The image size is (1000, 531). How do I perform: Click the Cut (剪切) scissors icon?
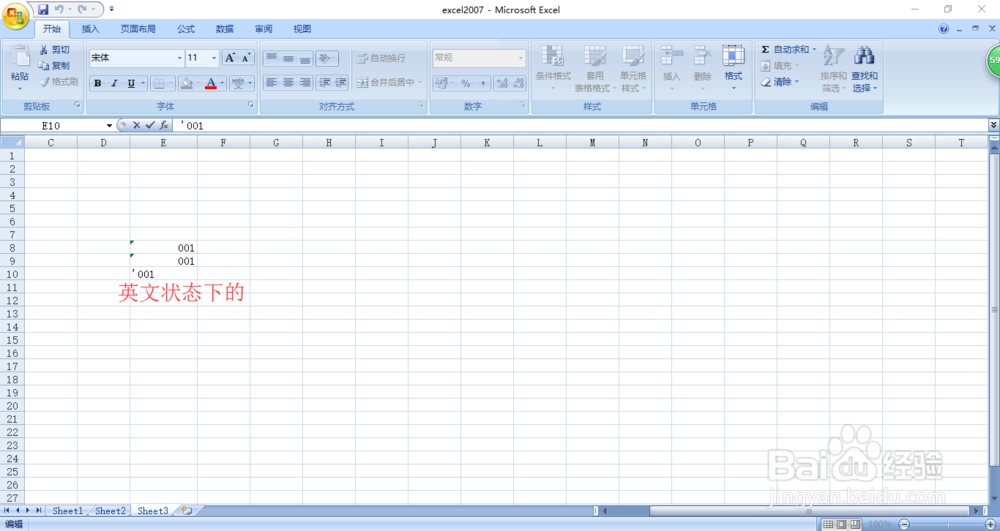(x=44, y=50)
